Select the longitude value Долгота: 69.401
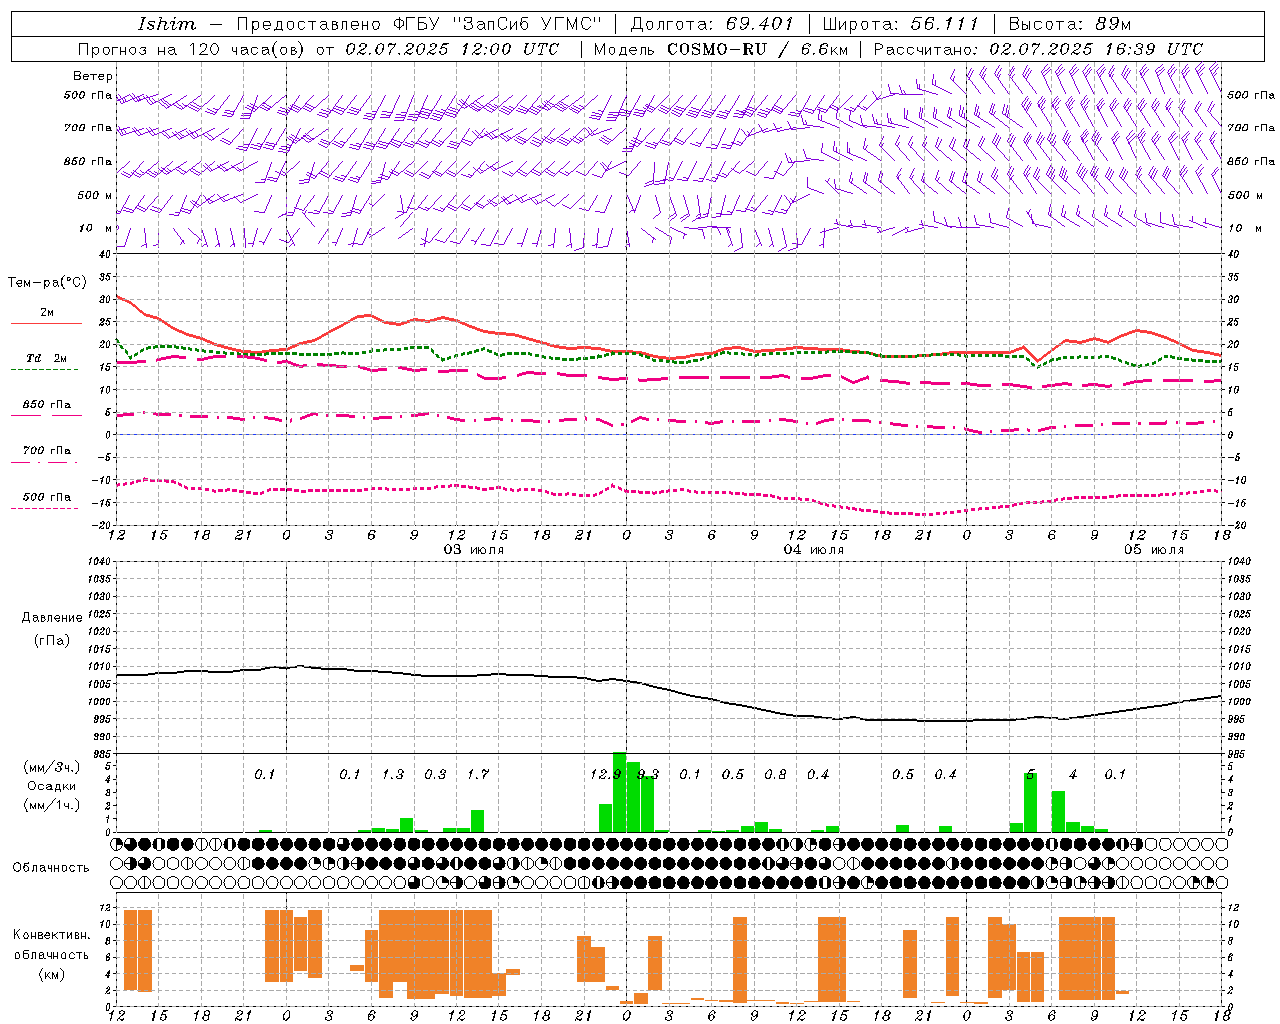The height and width of the screenshot is (1024, 1280). point(712,24)
